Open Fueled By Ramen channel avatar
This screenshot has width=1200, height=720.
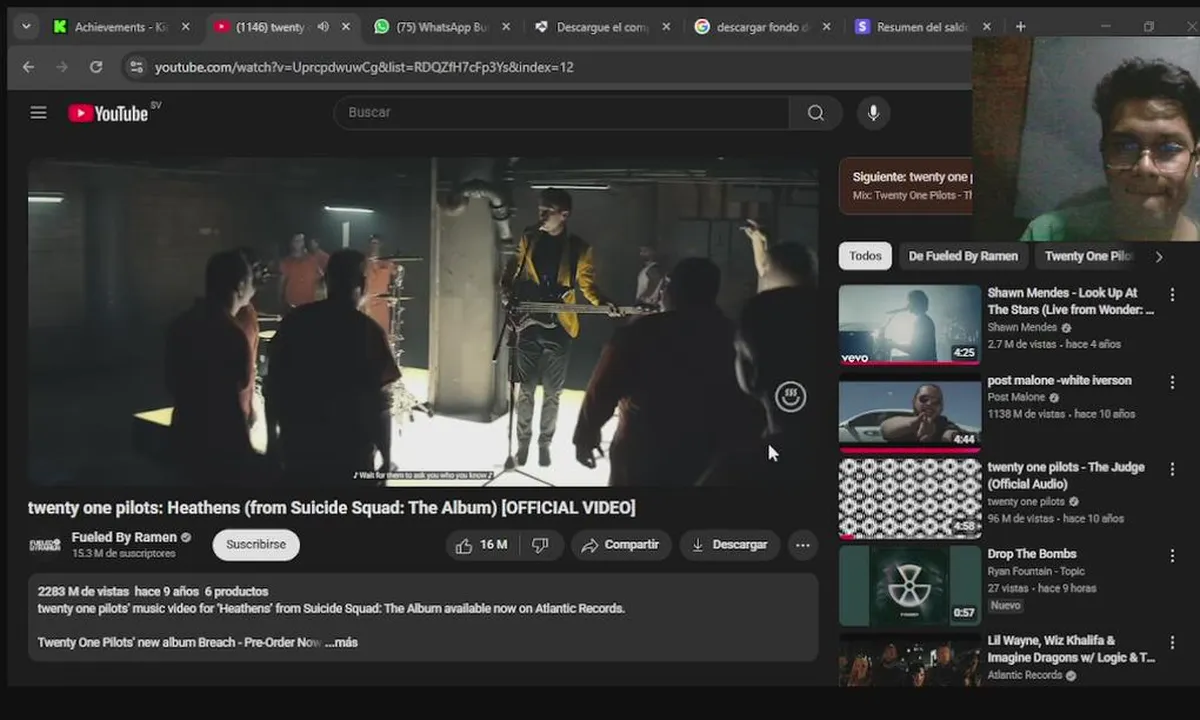[x=45, y=545]
